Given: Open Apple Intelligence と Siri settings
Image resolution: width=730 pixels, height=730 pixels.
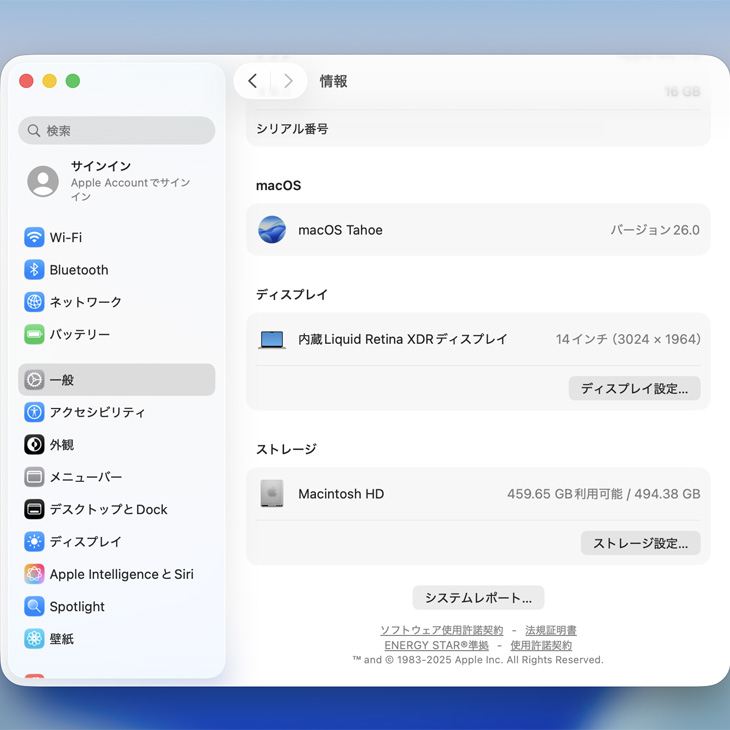Looking at the screenshot, I should click(x=121, y=574).
